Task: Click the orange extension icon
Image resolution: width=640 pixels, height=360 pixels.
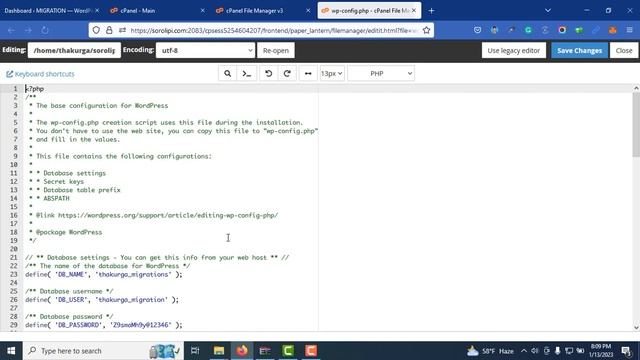Action: [x=613, y=30]
